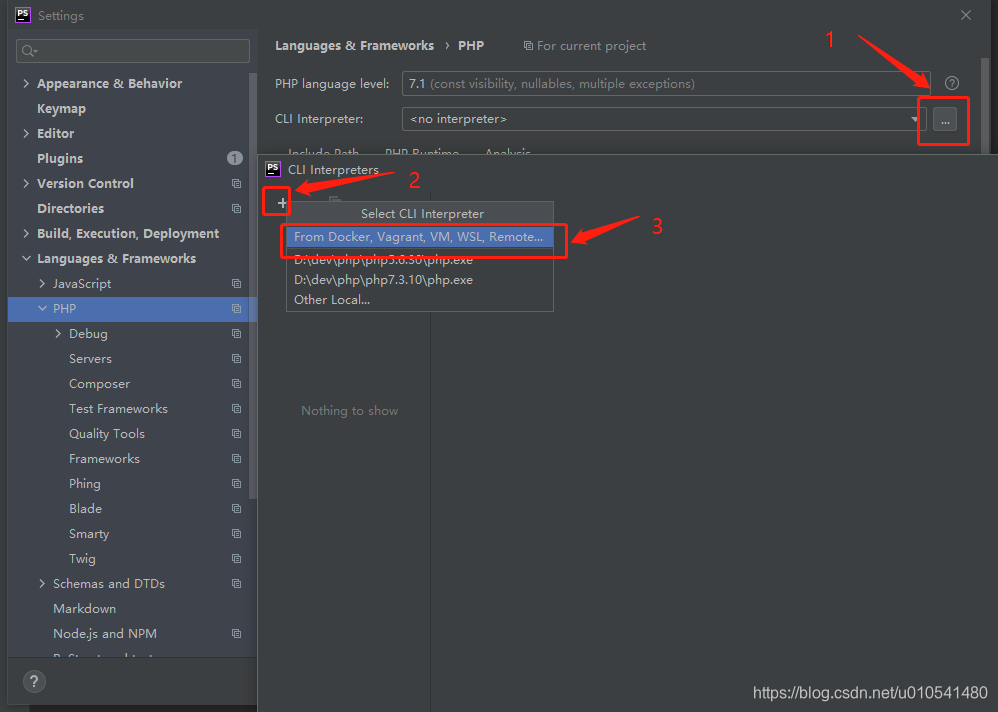Click project-level icon next to Twig

tap(237, 559)
